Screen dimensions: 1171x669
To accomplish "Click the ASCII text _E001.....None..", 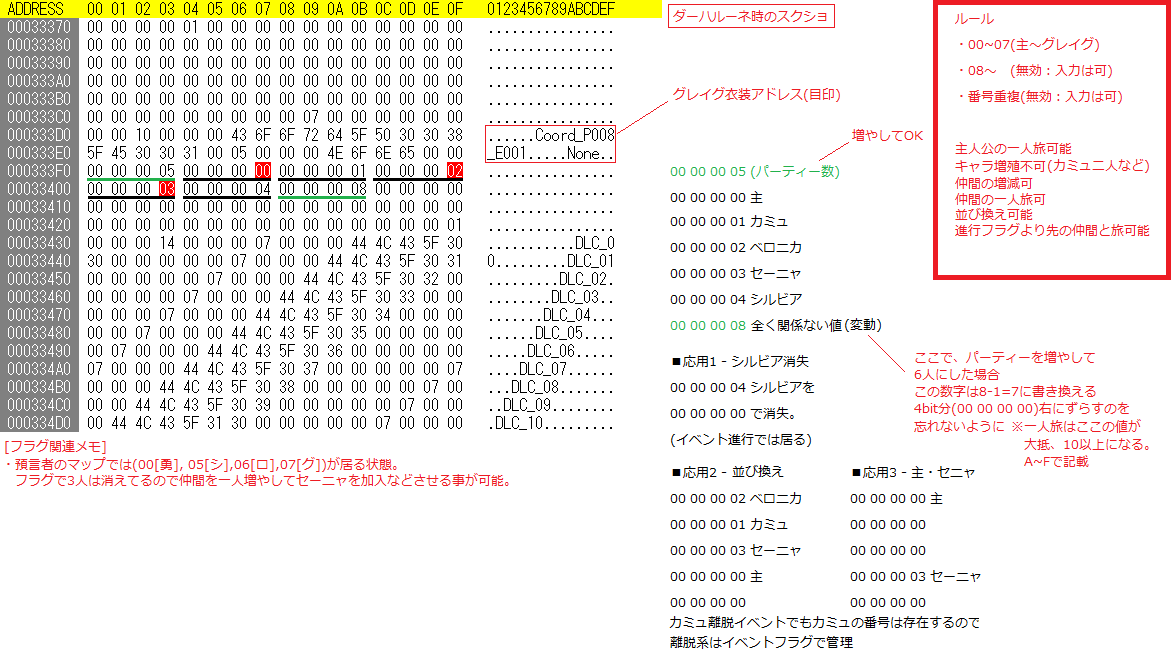I will point(551,153).
